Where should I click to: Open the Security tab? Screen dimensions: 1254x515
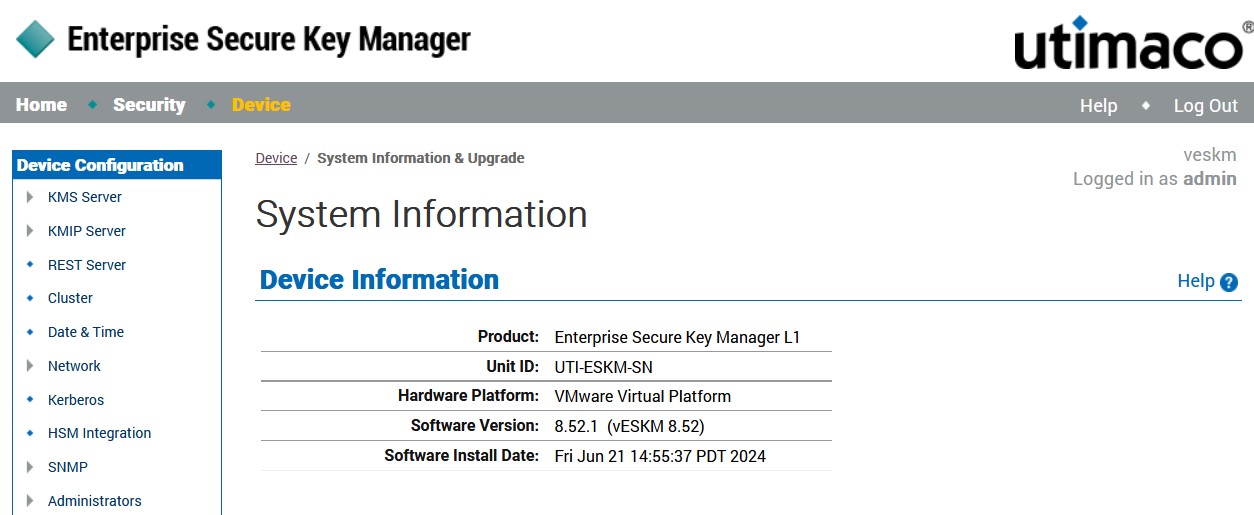coord(149,105)
